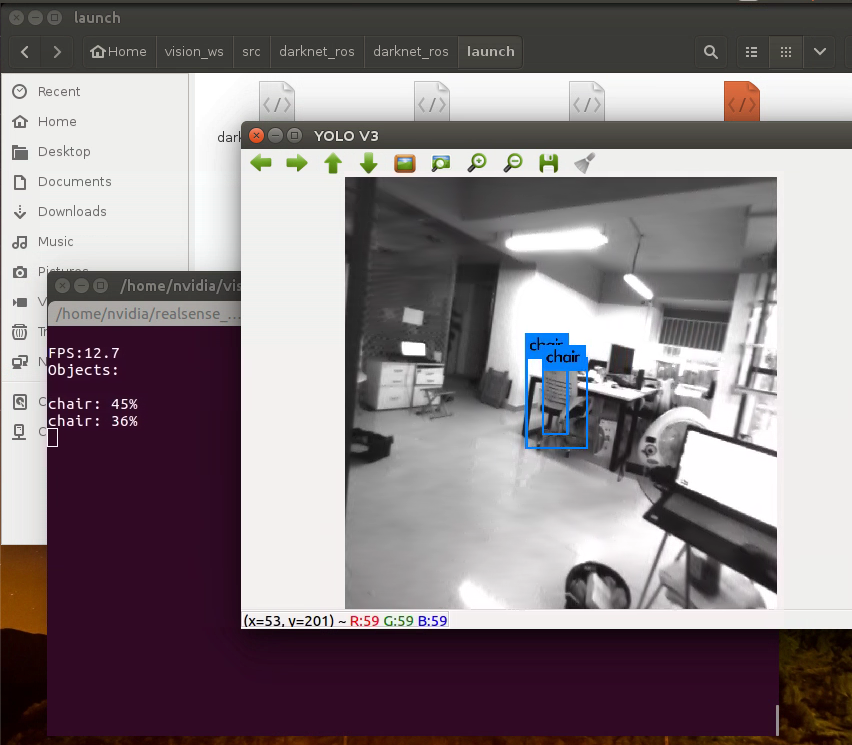Close the YOLO V3 window
Screen dimensions: 852x745
tap(256, 135)
